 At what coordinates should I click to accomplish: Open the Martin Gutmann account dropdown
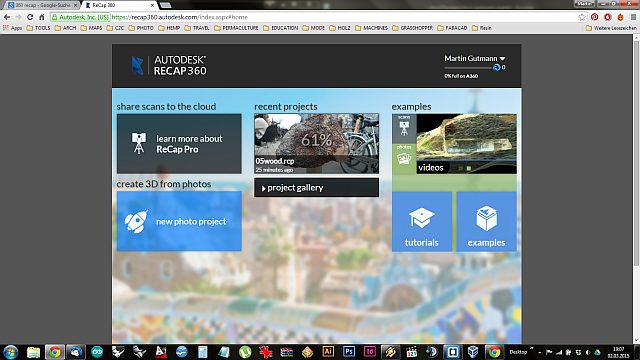click(x=475, y=58)
